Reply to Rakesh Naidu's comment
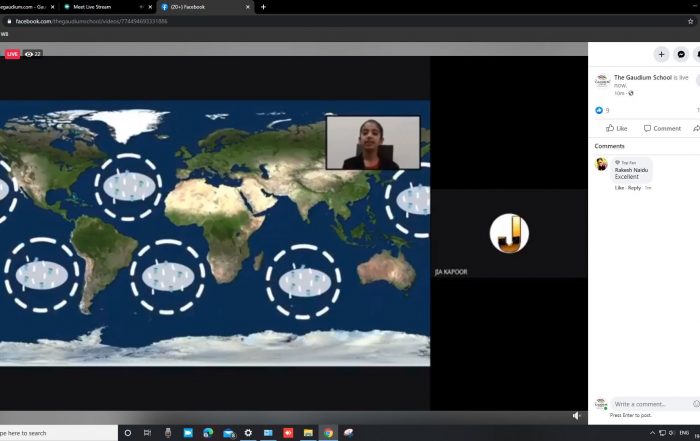The width and height of the screenshot is (700, 441). (x=634, y=188)
